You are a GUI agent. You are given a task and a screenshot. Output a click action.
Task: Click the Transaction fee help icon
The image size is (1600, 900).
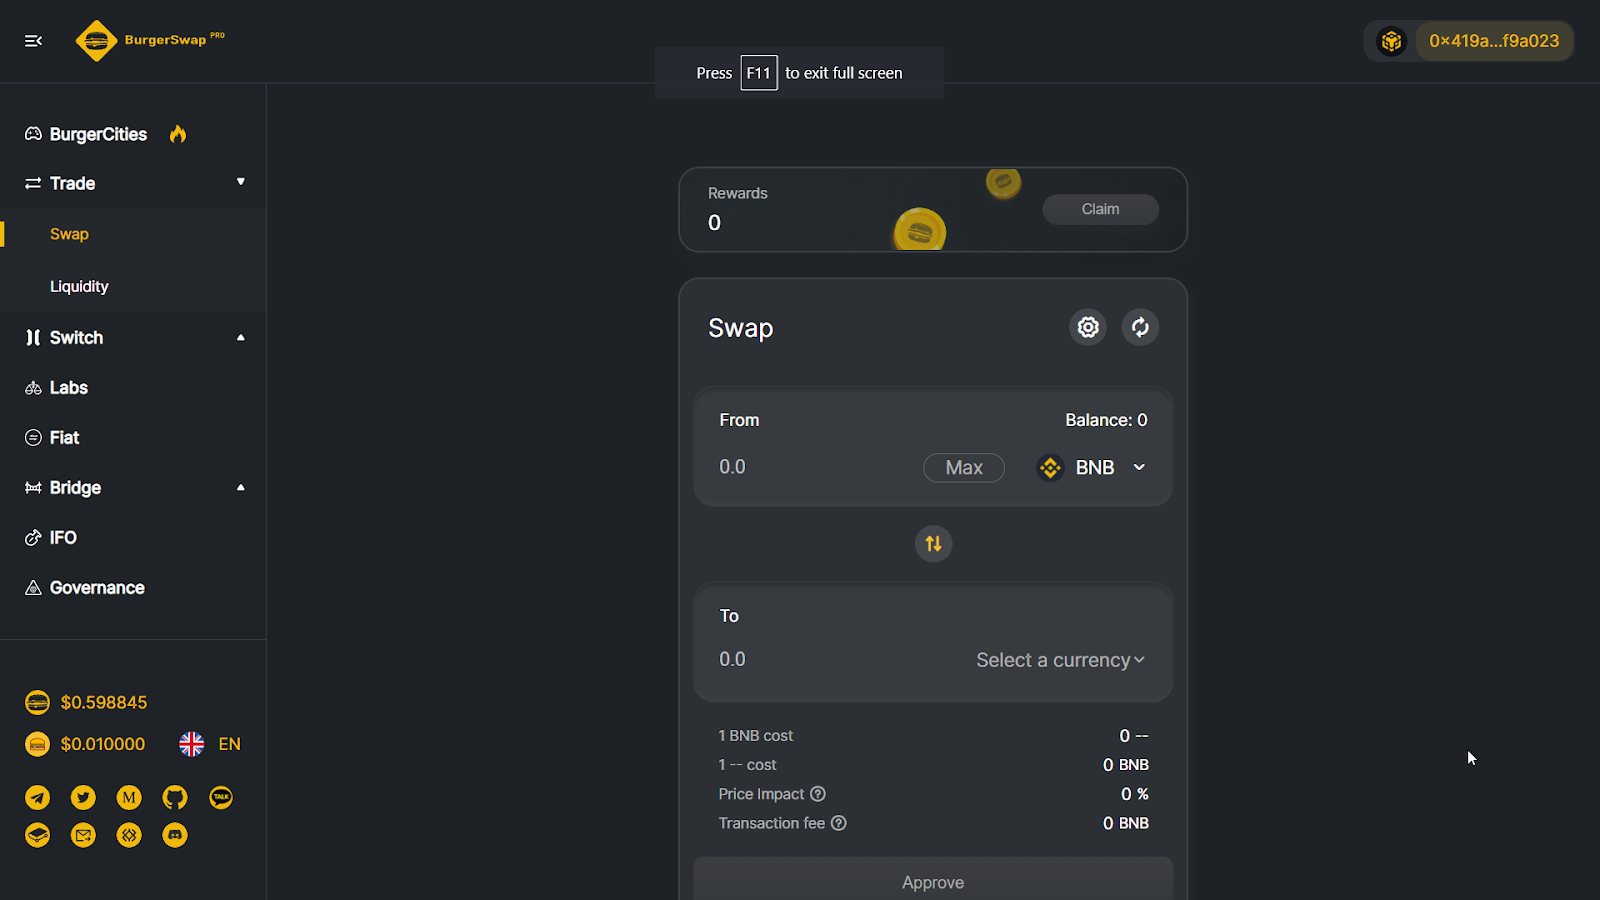(839, 823)
